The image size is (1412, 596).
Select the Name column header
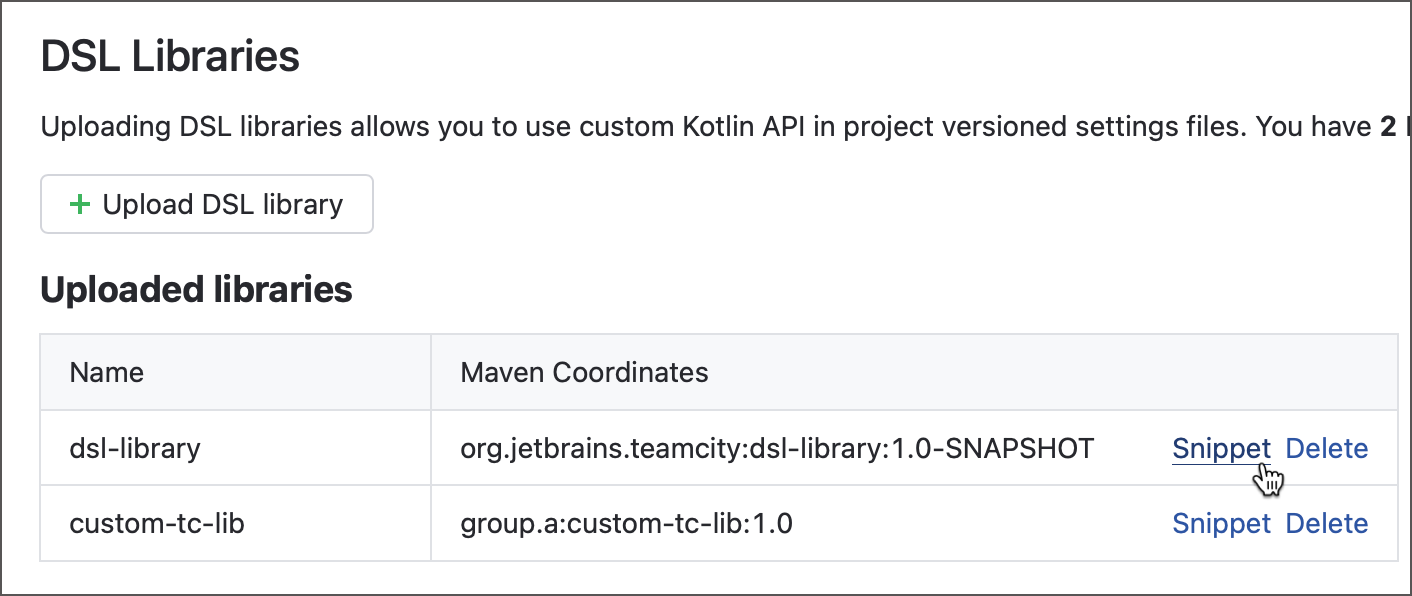point(106,371)
